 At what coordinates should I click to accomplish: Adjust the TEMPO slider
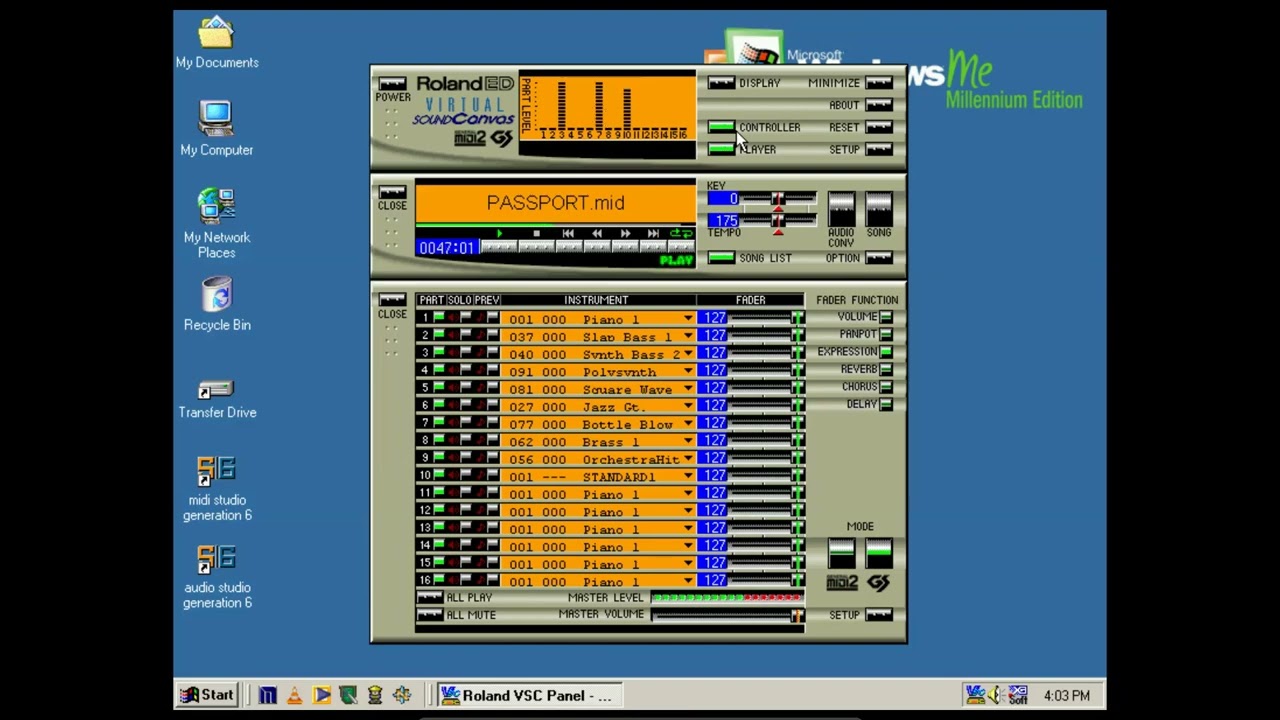[x=779, y=220]
